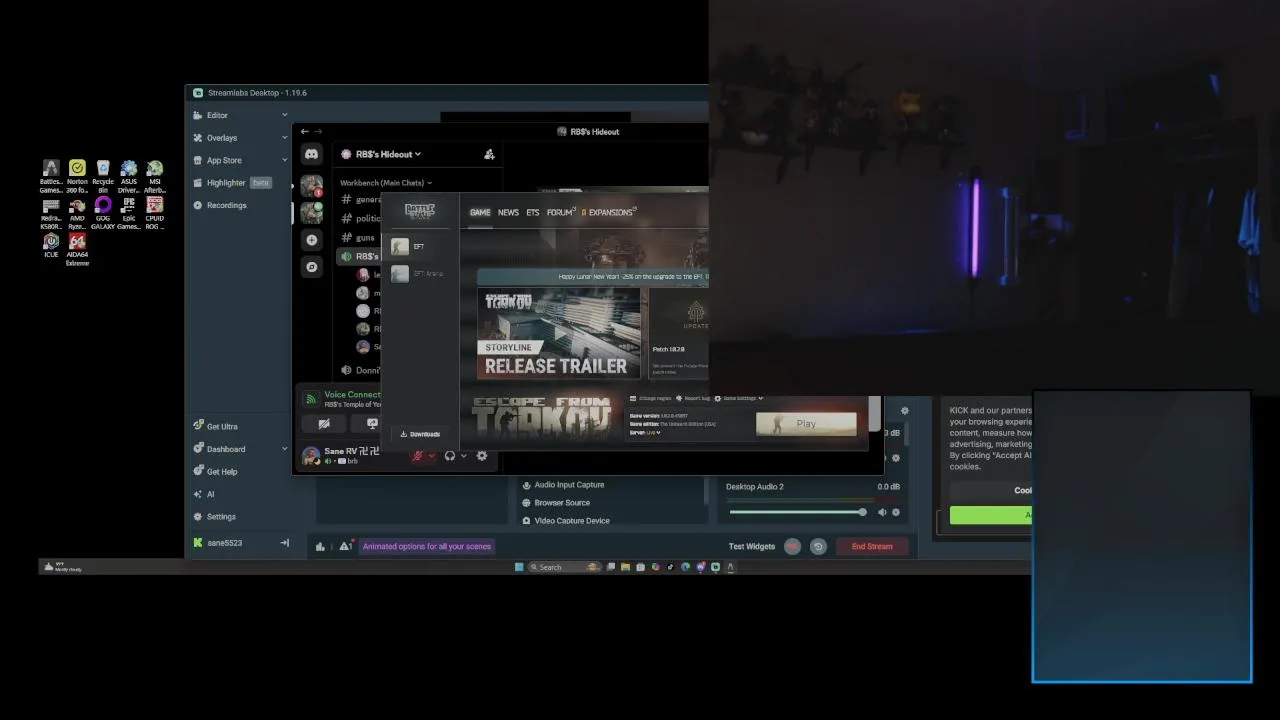Collapse Streamlabs sidebar arrow next to sane5523
This screenshot has width=1280, height=720.
point(285,543)
